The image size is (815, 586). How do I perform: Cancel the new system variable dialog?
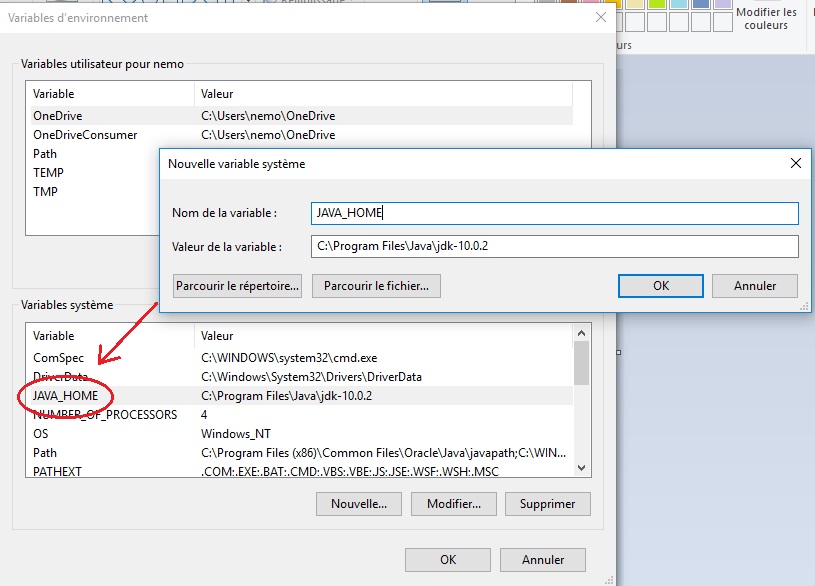point(754,285)
